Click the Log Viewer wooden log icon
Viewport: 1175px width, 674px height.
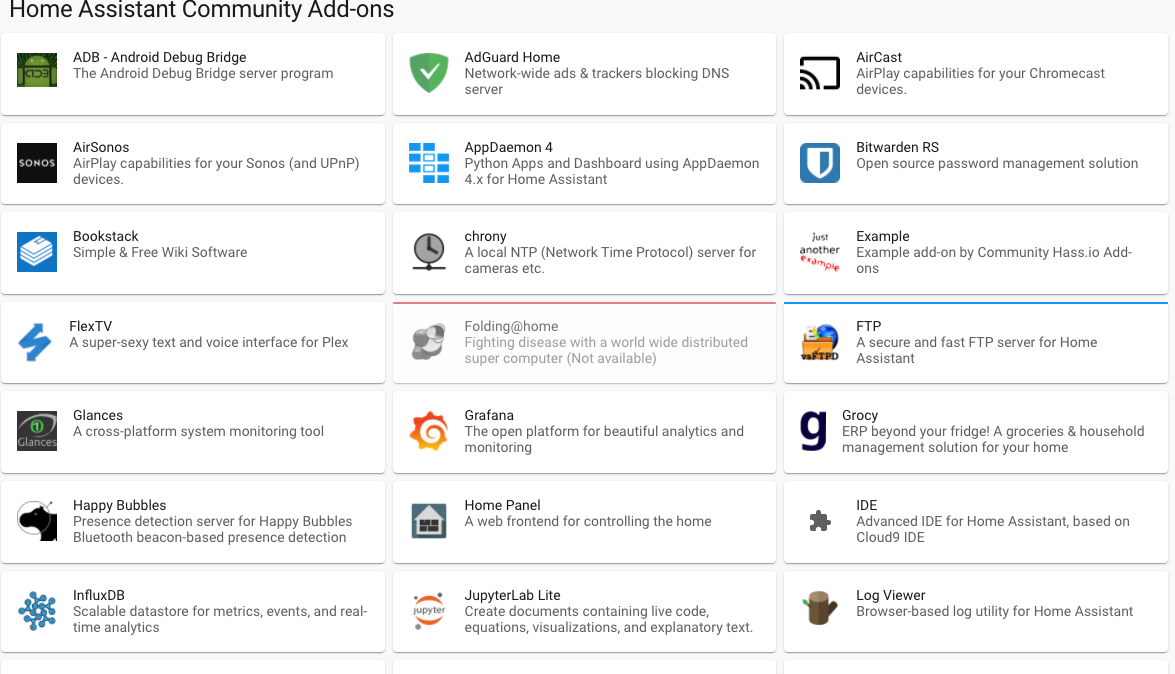(820, 608)
